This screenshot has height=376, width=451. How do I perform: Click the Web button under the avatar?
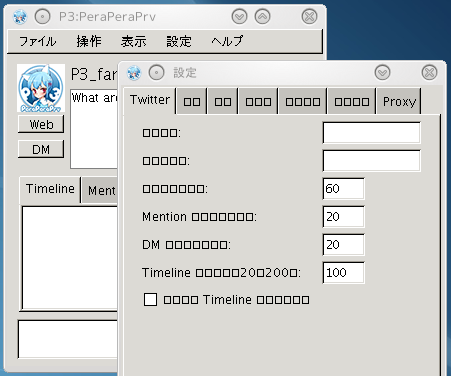click(x=41, y=124)
